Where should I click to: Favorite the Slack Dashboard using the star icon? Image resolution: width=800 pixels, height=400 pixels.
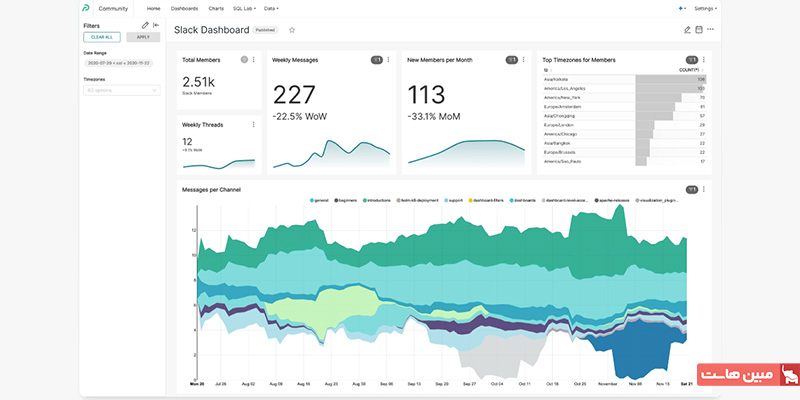pos(292,30)
